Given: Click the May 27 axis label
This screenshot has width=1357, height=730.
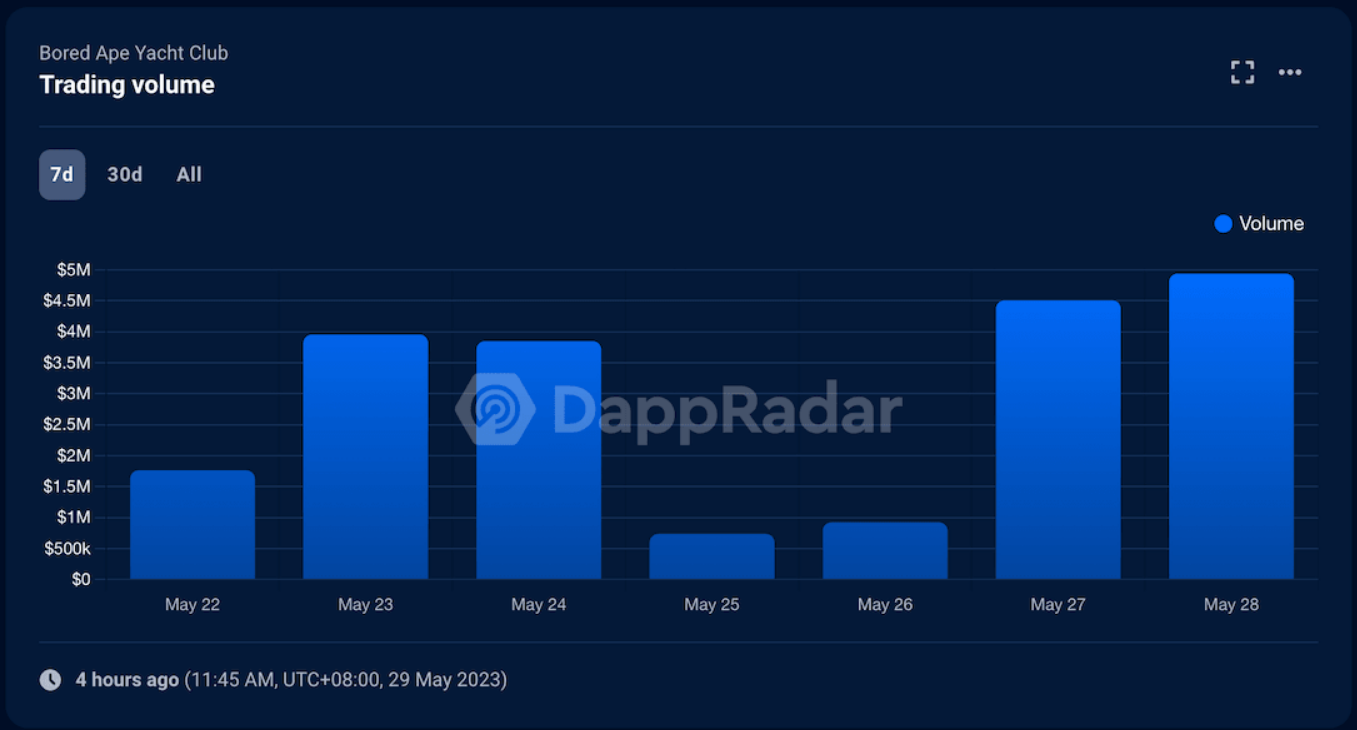Looking at the screenshot, I should (1058, 605).
